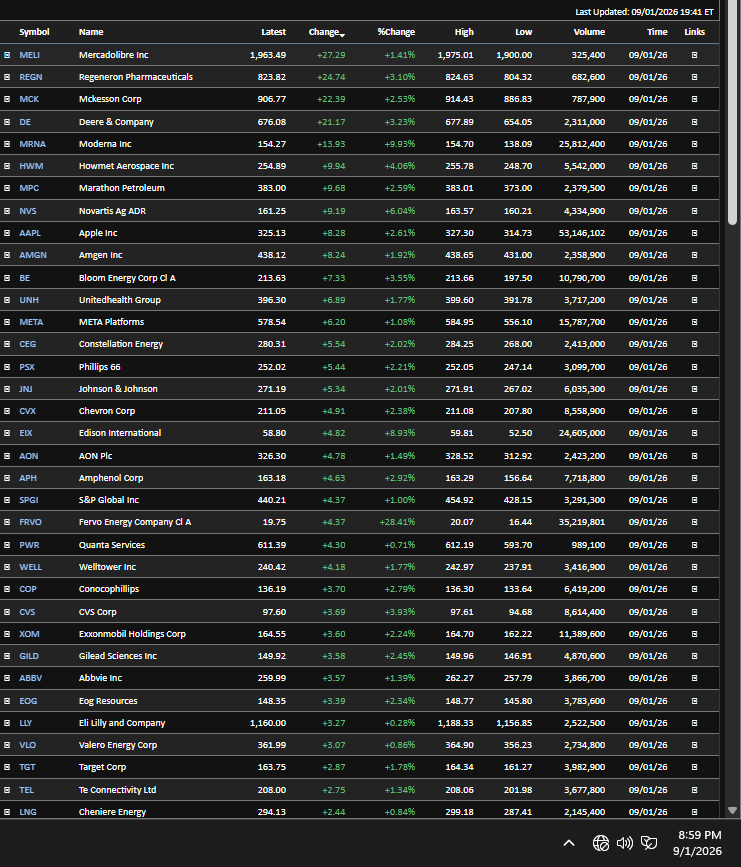The width and height of the screenshot is (741, 867).
Task: Open links icon for Quanta Services
Action: coord(695,545)
